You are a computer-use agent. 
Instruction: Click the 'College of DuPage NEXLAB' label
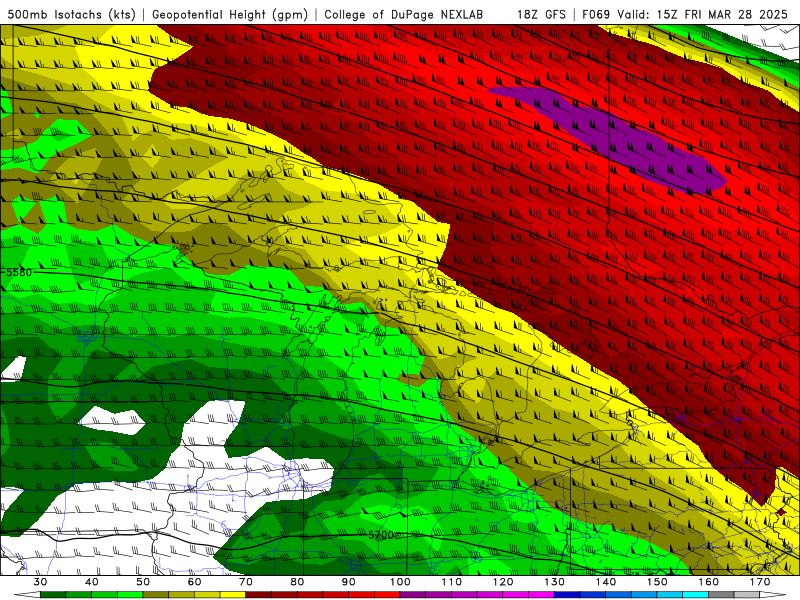(404, 14)
